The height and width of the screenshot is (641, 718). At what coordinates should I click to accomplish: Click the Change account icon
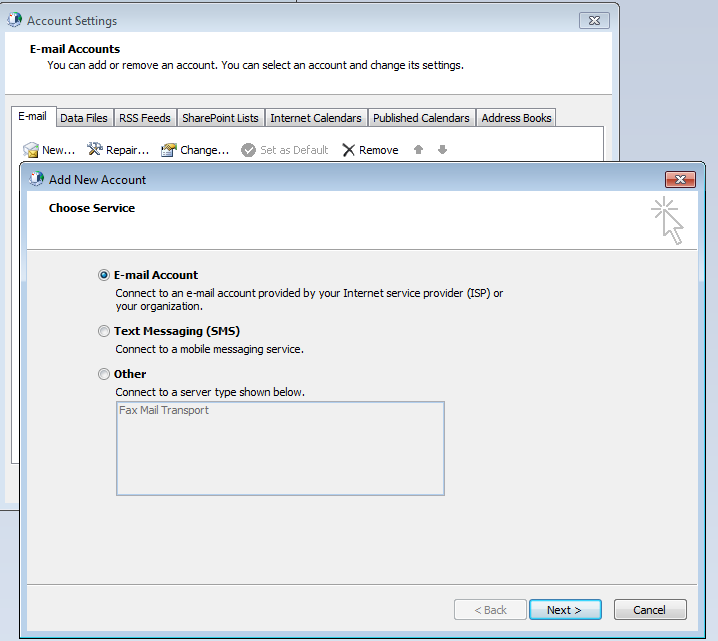(x=169, y=150)
